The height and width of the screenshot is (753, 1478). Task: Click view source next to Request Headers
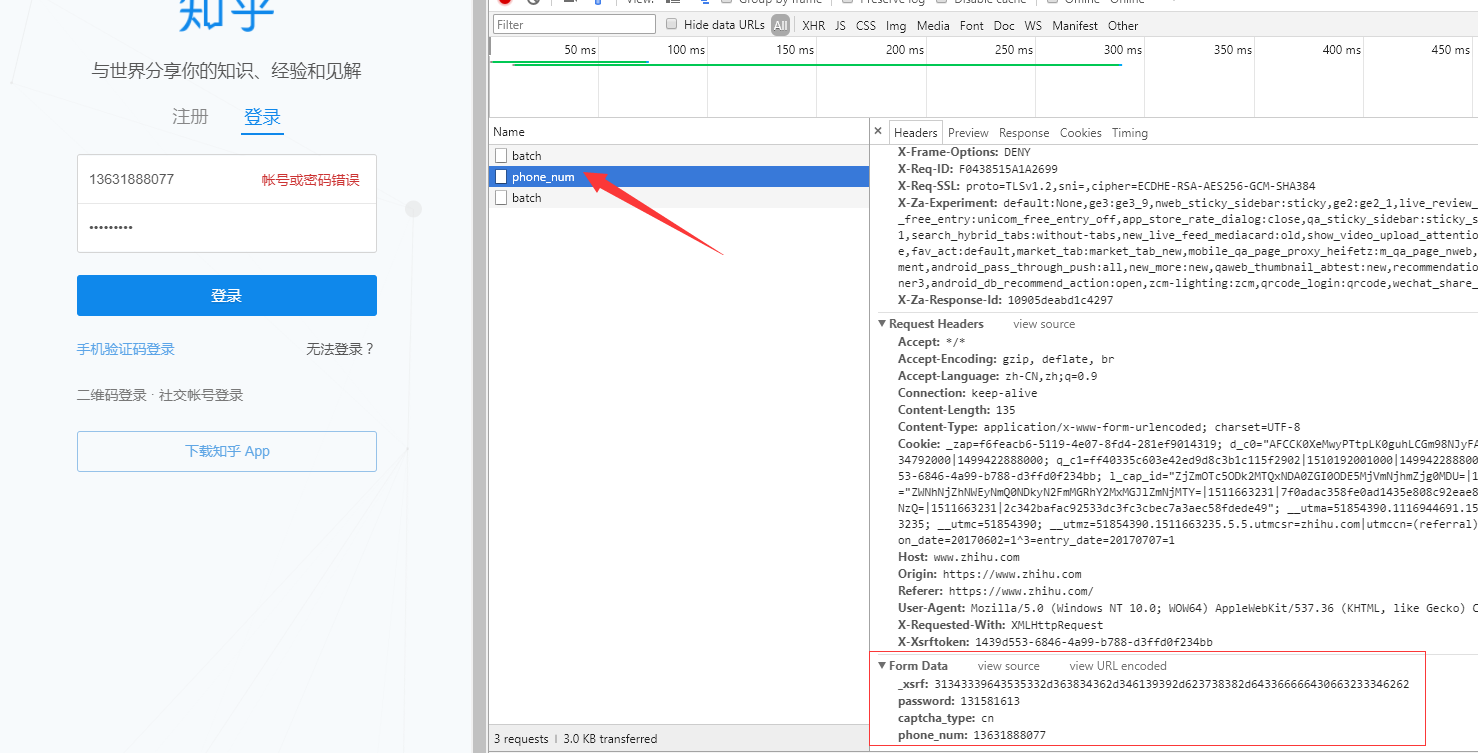(x=1043, y=324)
